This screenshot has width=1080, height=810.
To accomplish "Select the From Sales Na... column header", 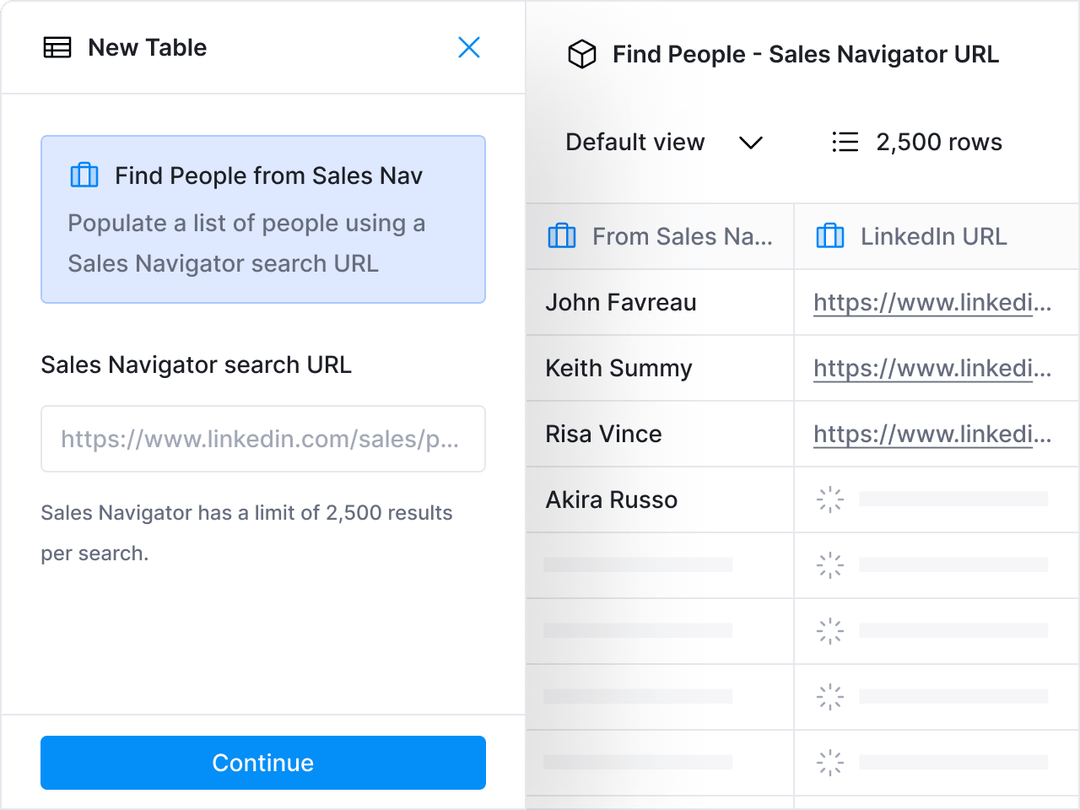I will point(660,236).
